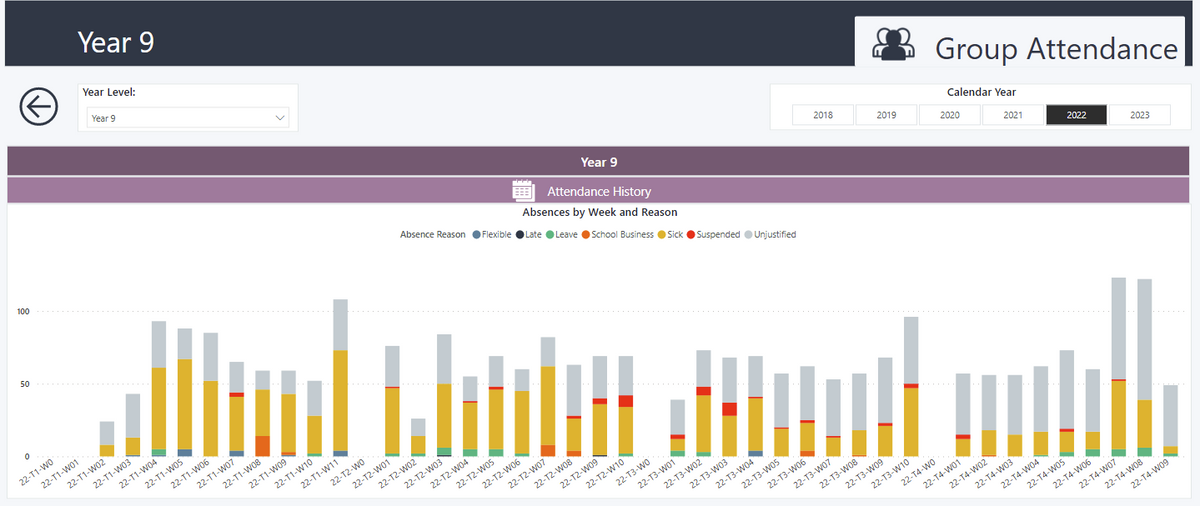Click the Unjustified legend entry

click(x=776, y=235)
